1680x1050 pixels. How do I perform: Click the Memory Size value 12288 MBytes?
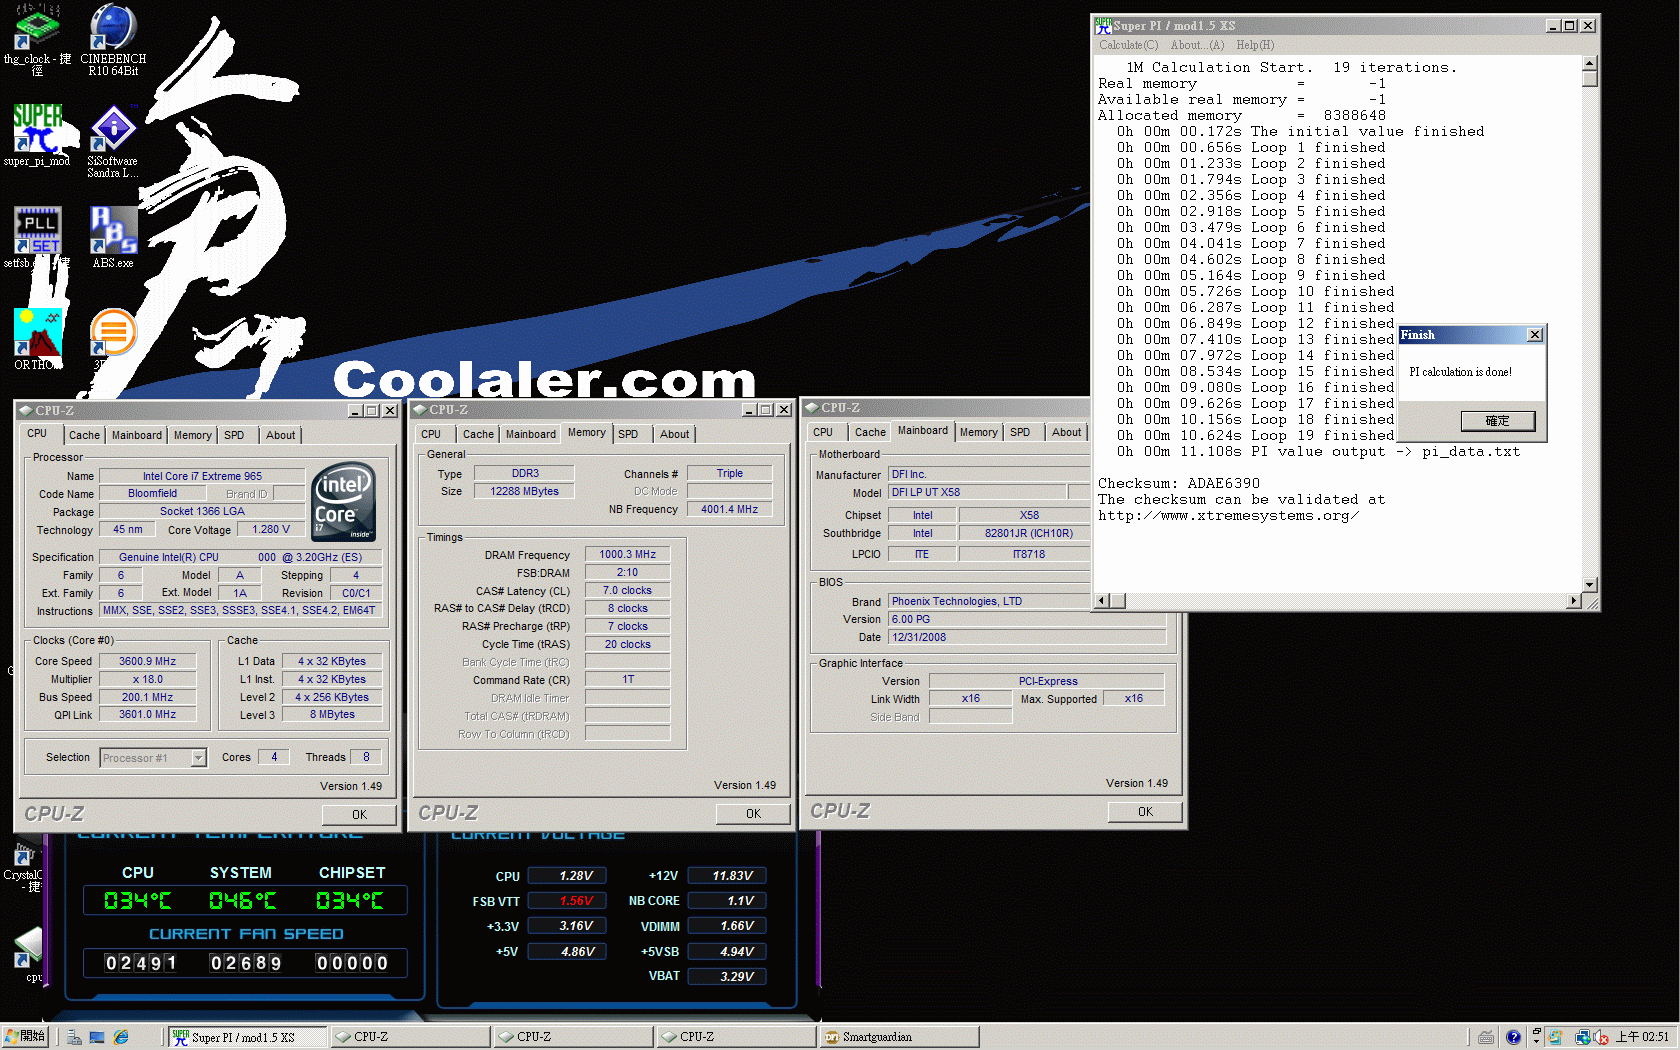524,491
